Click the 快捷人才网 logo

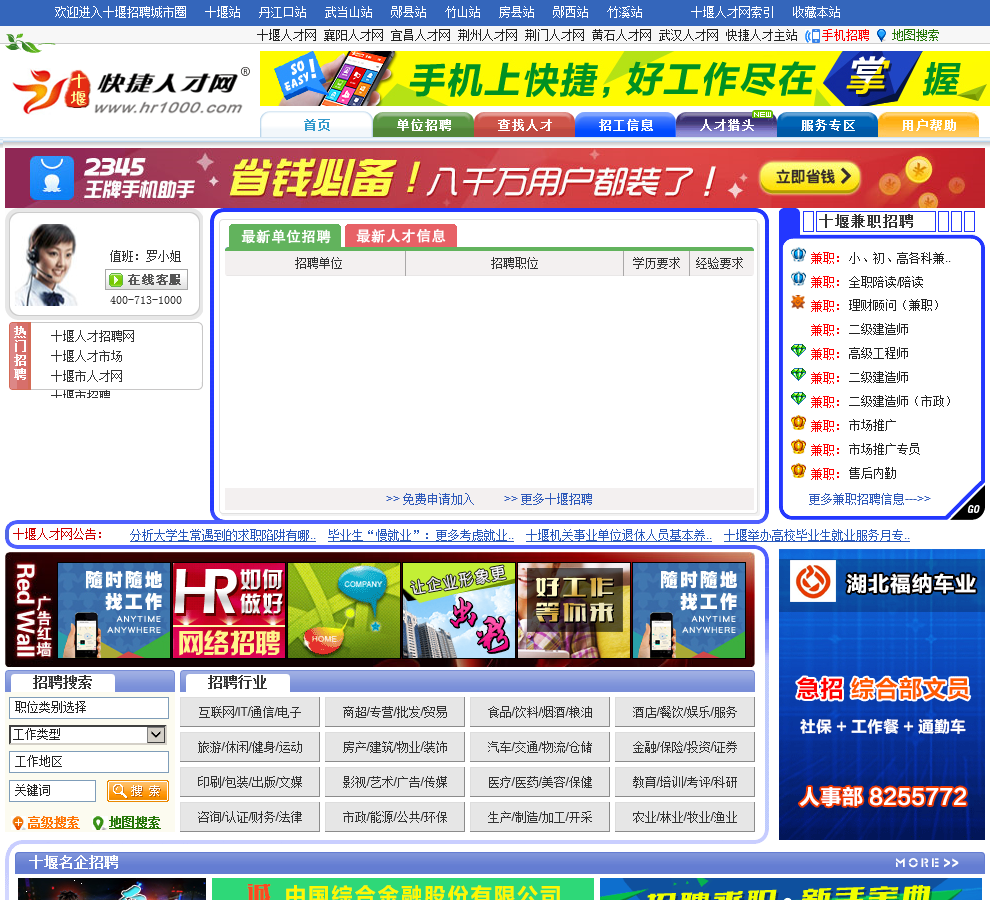129,90
